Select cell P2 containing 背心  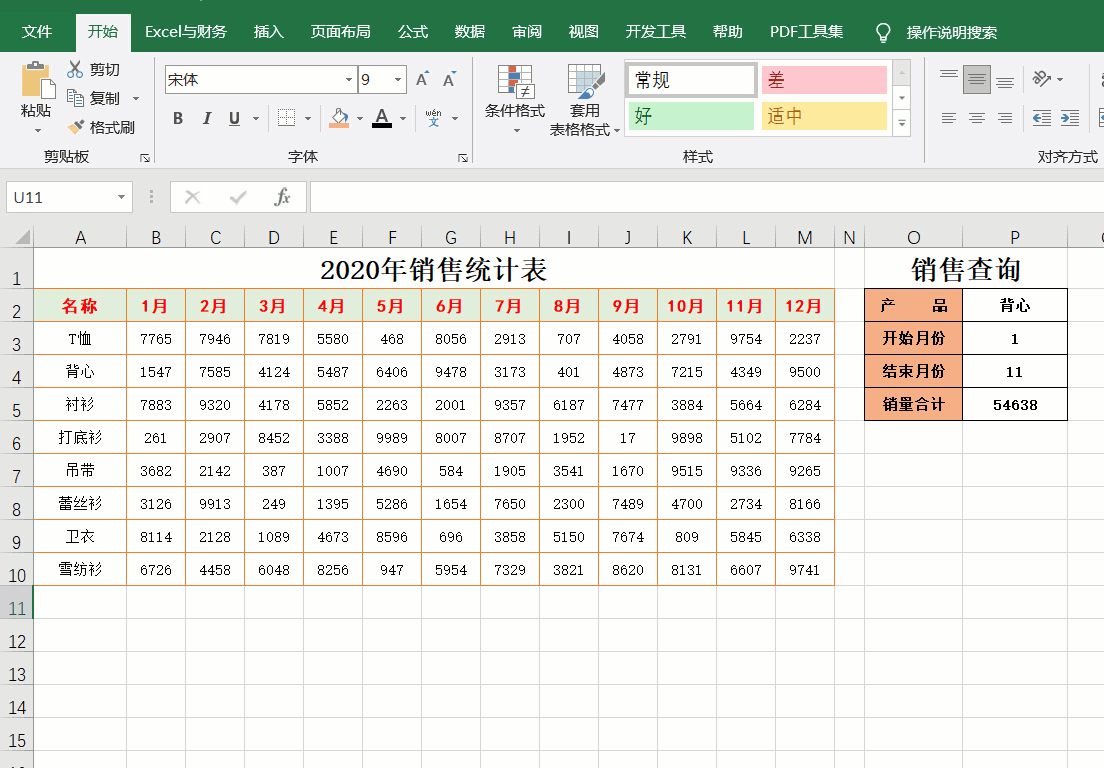(x=1014, y=305)
